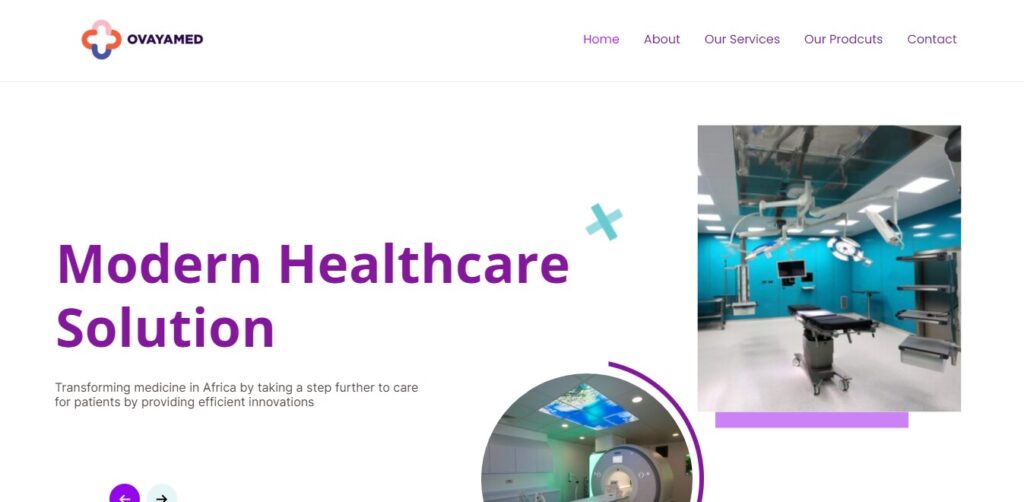1024x502 pixels.
Task: Click the sky ceiling panel in the MRI photo
Action: tap(588, 406)
